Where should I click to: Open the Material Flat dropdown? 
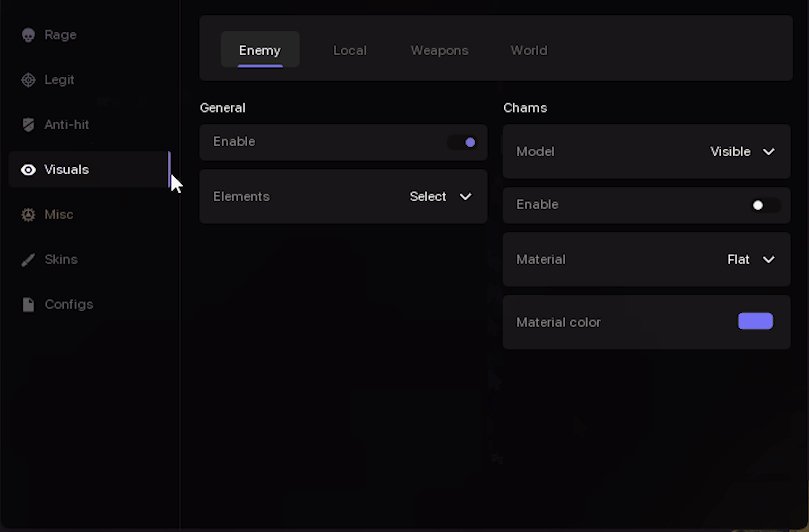click(x=751, y=260)
